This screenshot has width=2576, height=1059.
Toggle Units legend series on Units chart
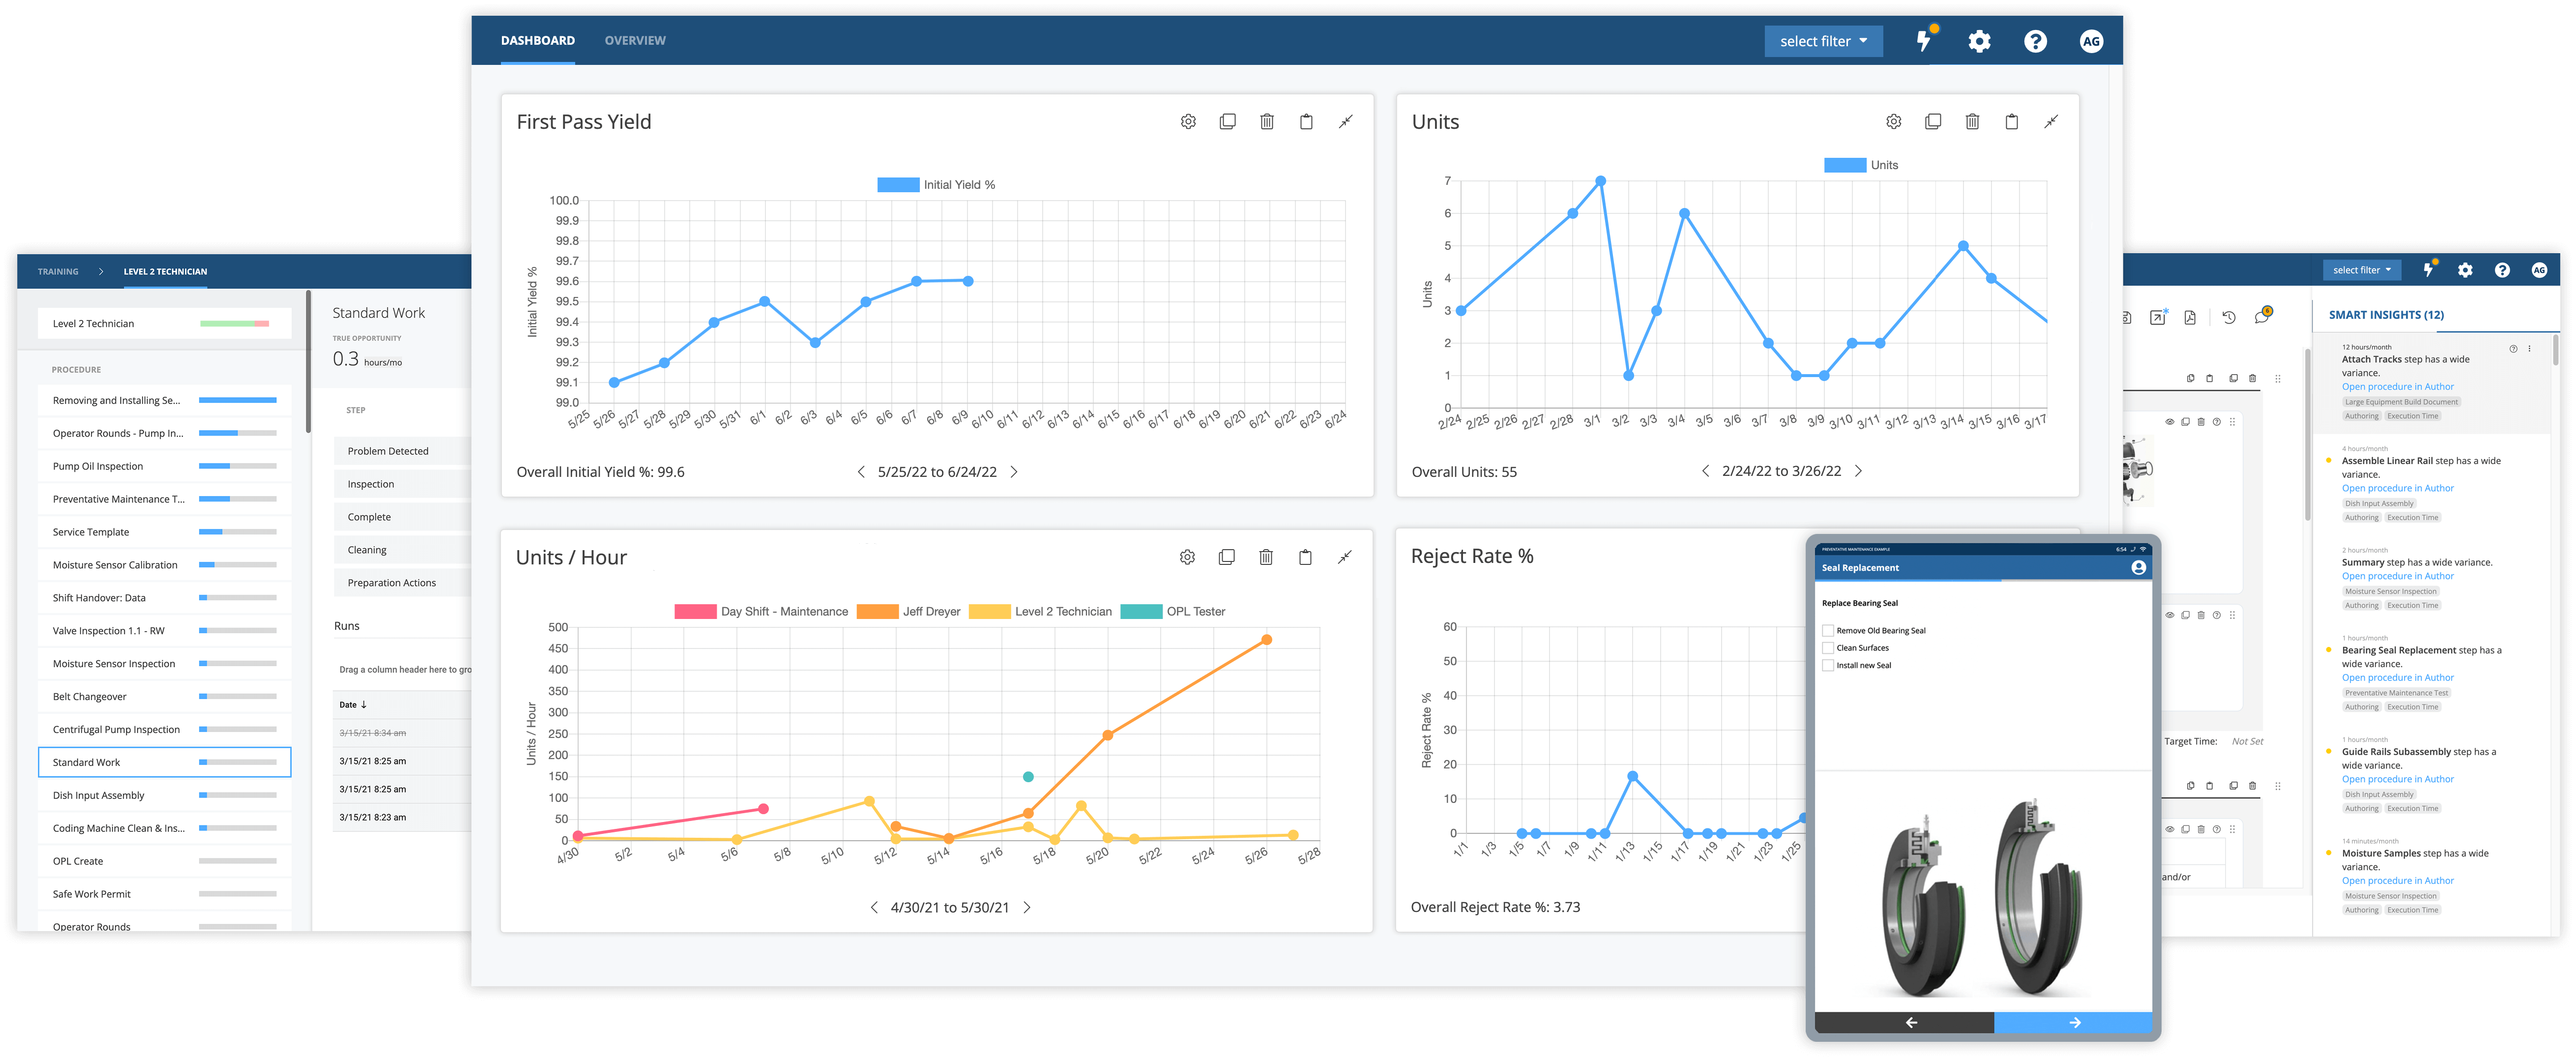click(x=1861, y=165)
